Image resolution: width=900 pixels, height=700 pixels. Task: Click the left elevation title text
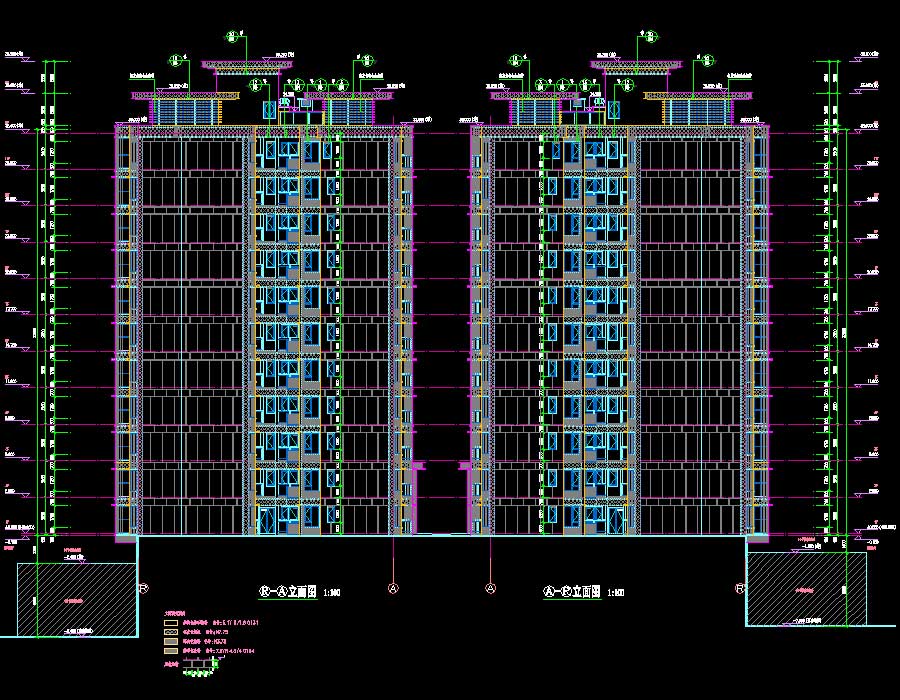pos(288,592)
